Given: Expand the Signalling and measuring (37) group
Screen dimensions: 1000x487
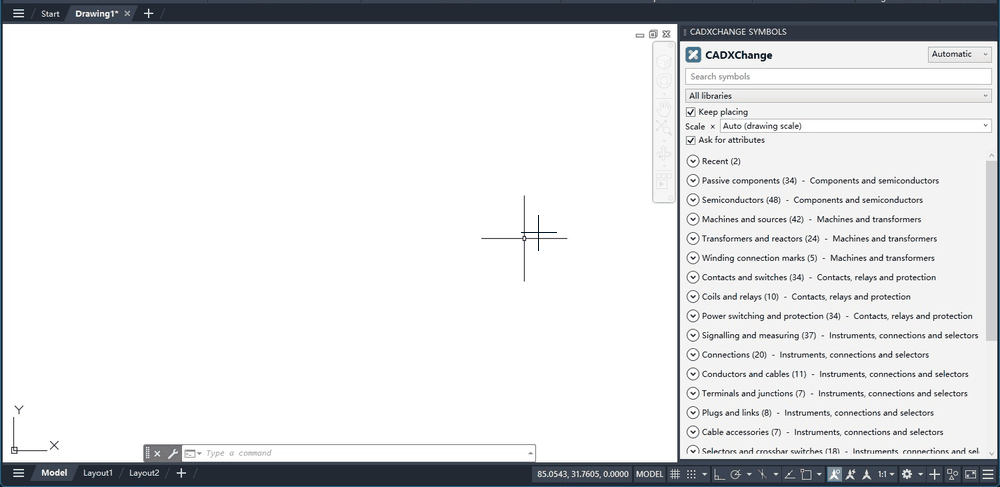Looking at the screenshot, I should [693, 335].
